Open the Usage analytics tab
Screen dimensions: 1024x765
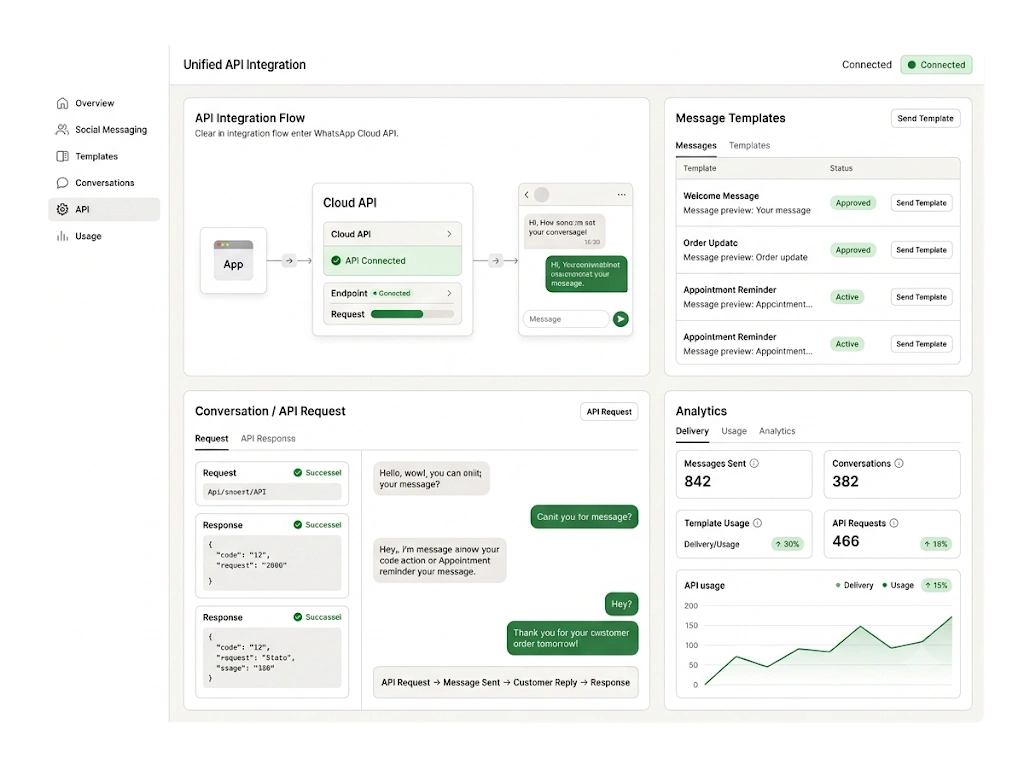point(734,431)
